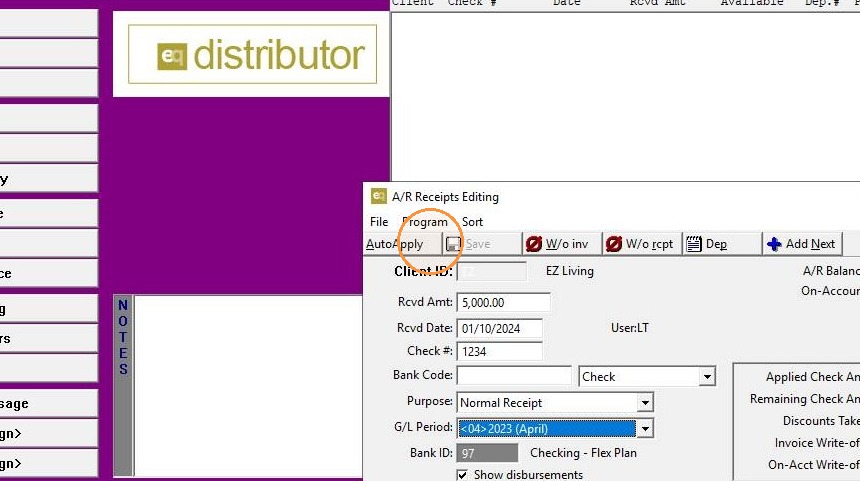This screenshot has height=481, width=860.
Task: Click the EZ Living client name text
Action: coord(570,271)
